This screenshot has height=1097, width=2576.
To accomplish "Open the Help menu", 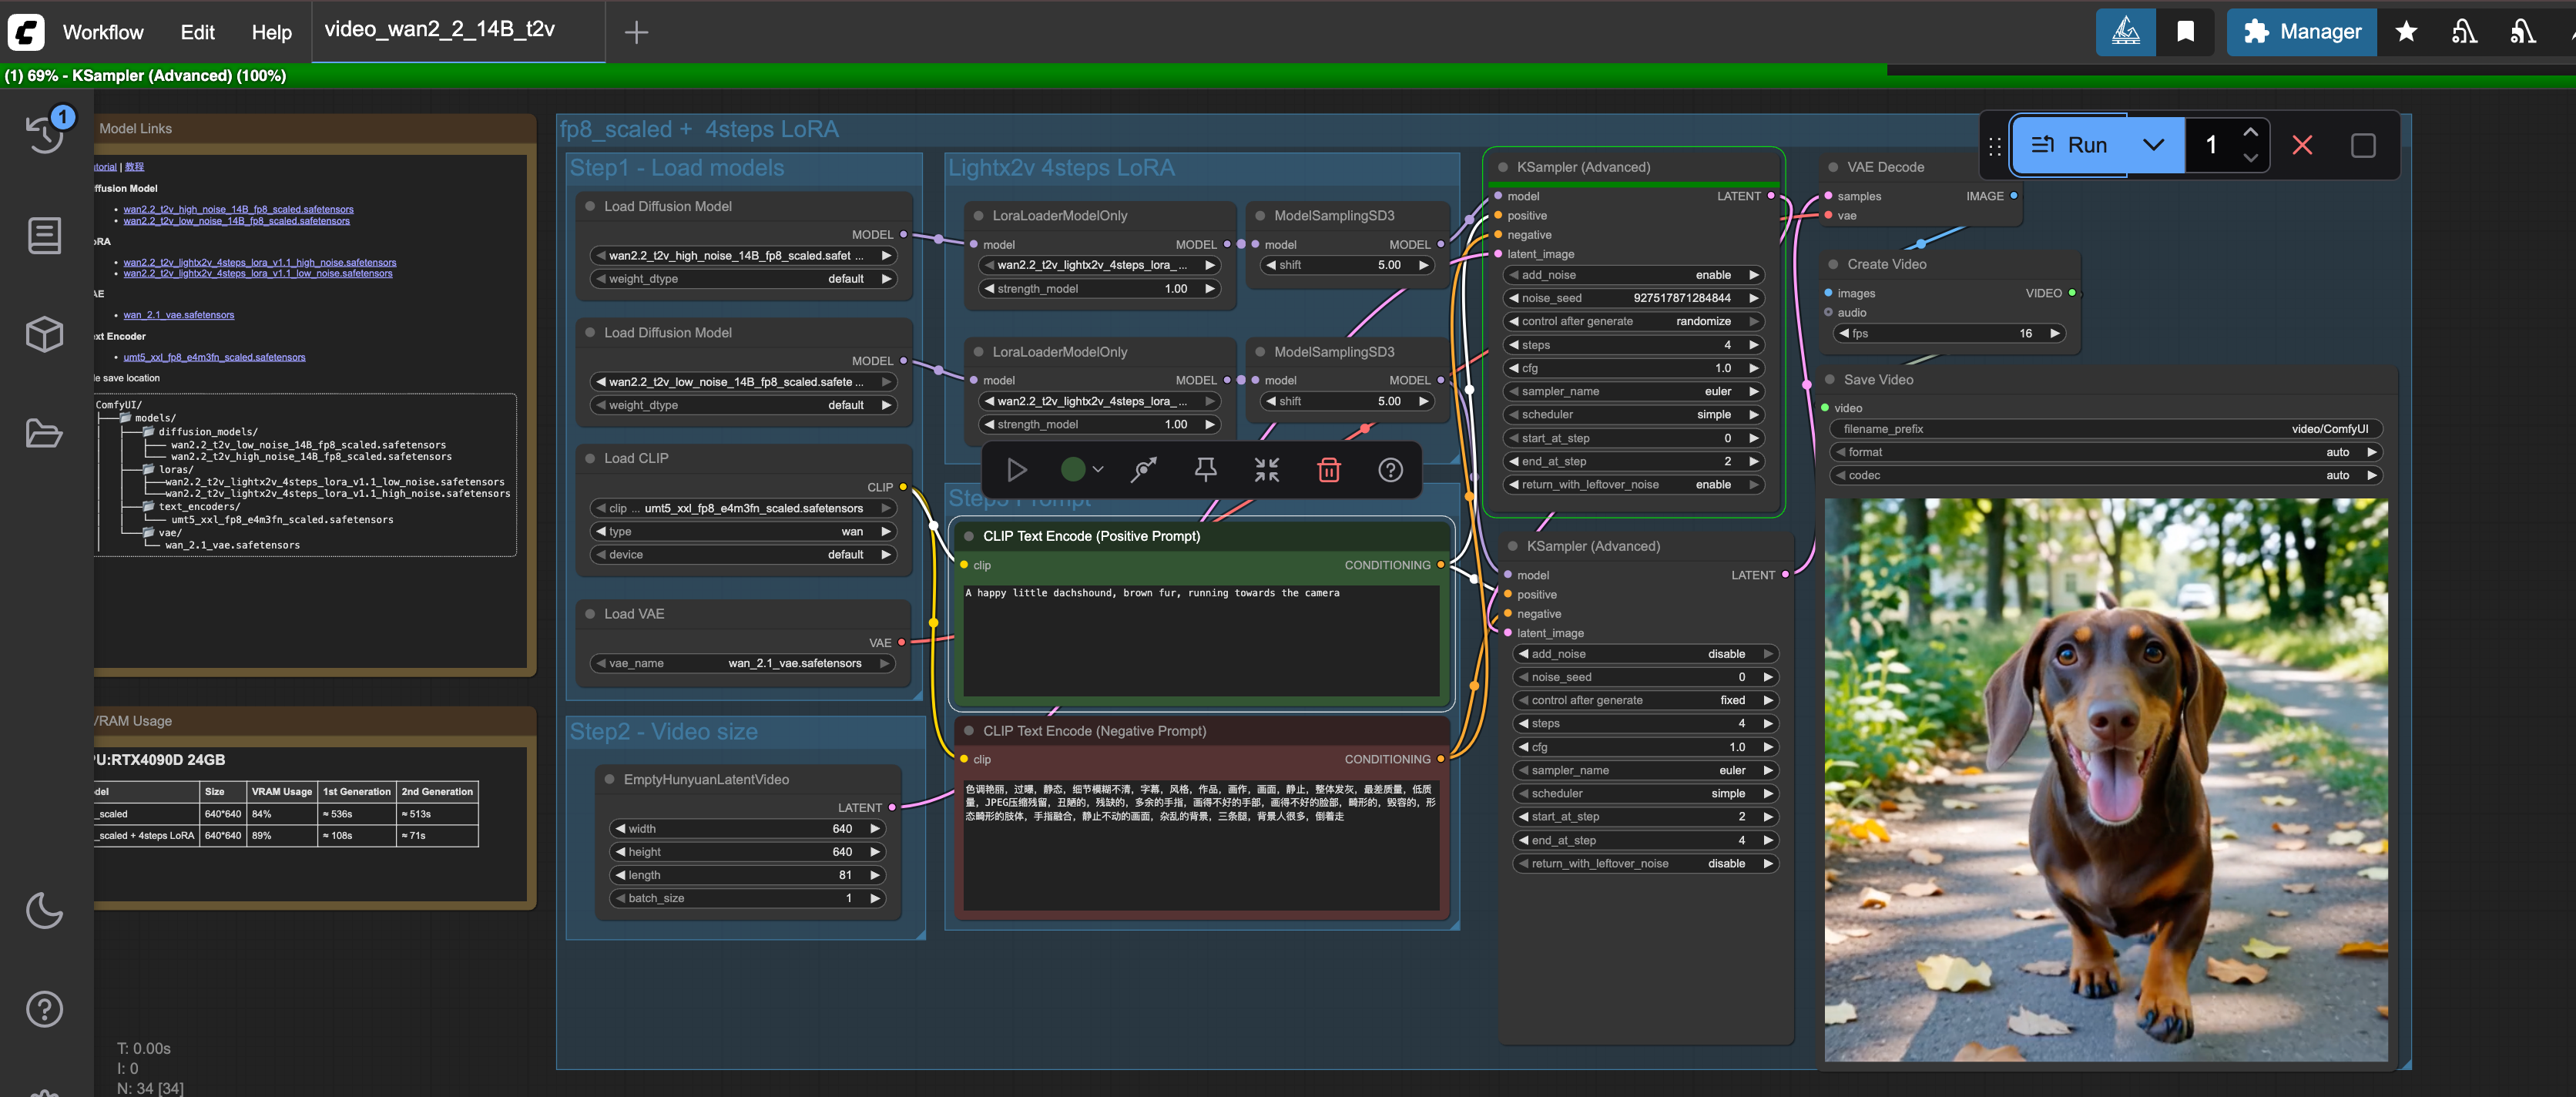I will [x=271, y=32].
